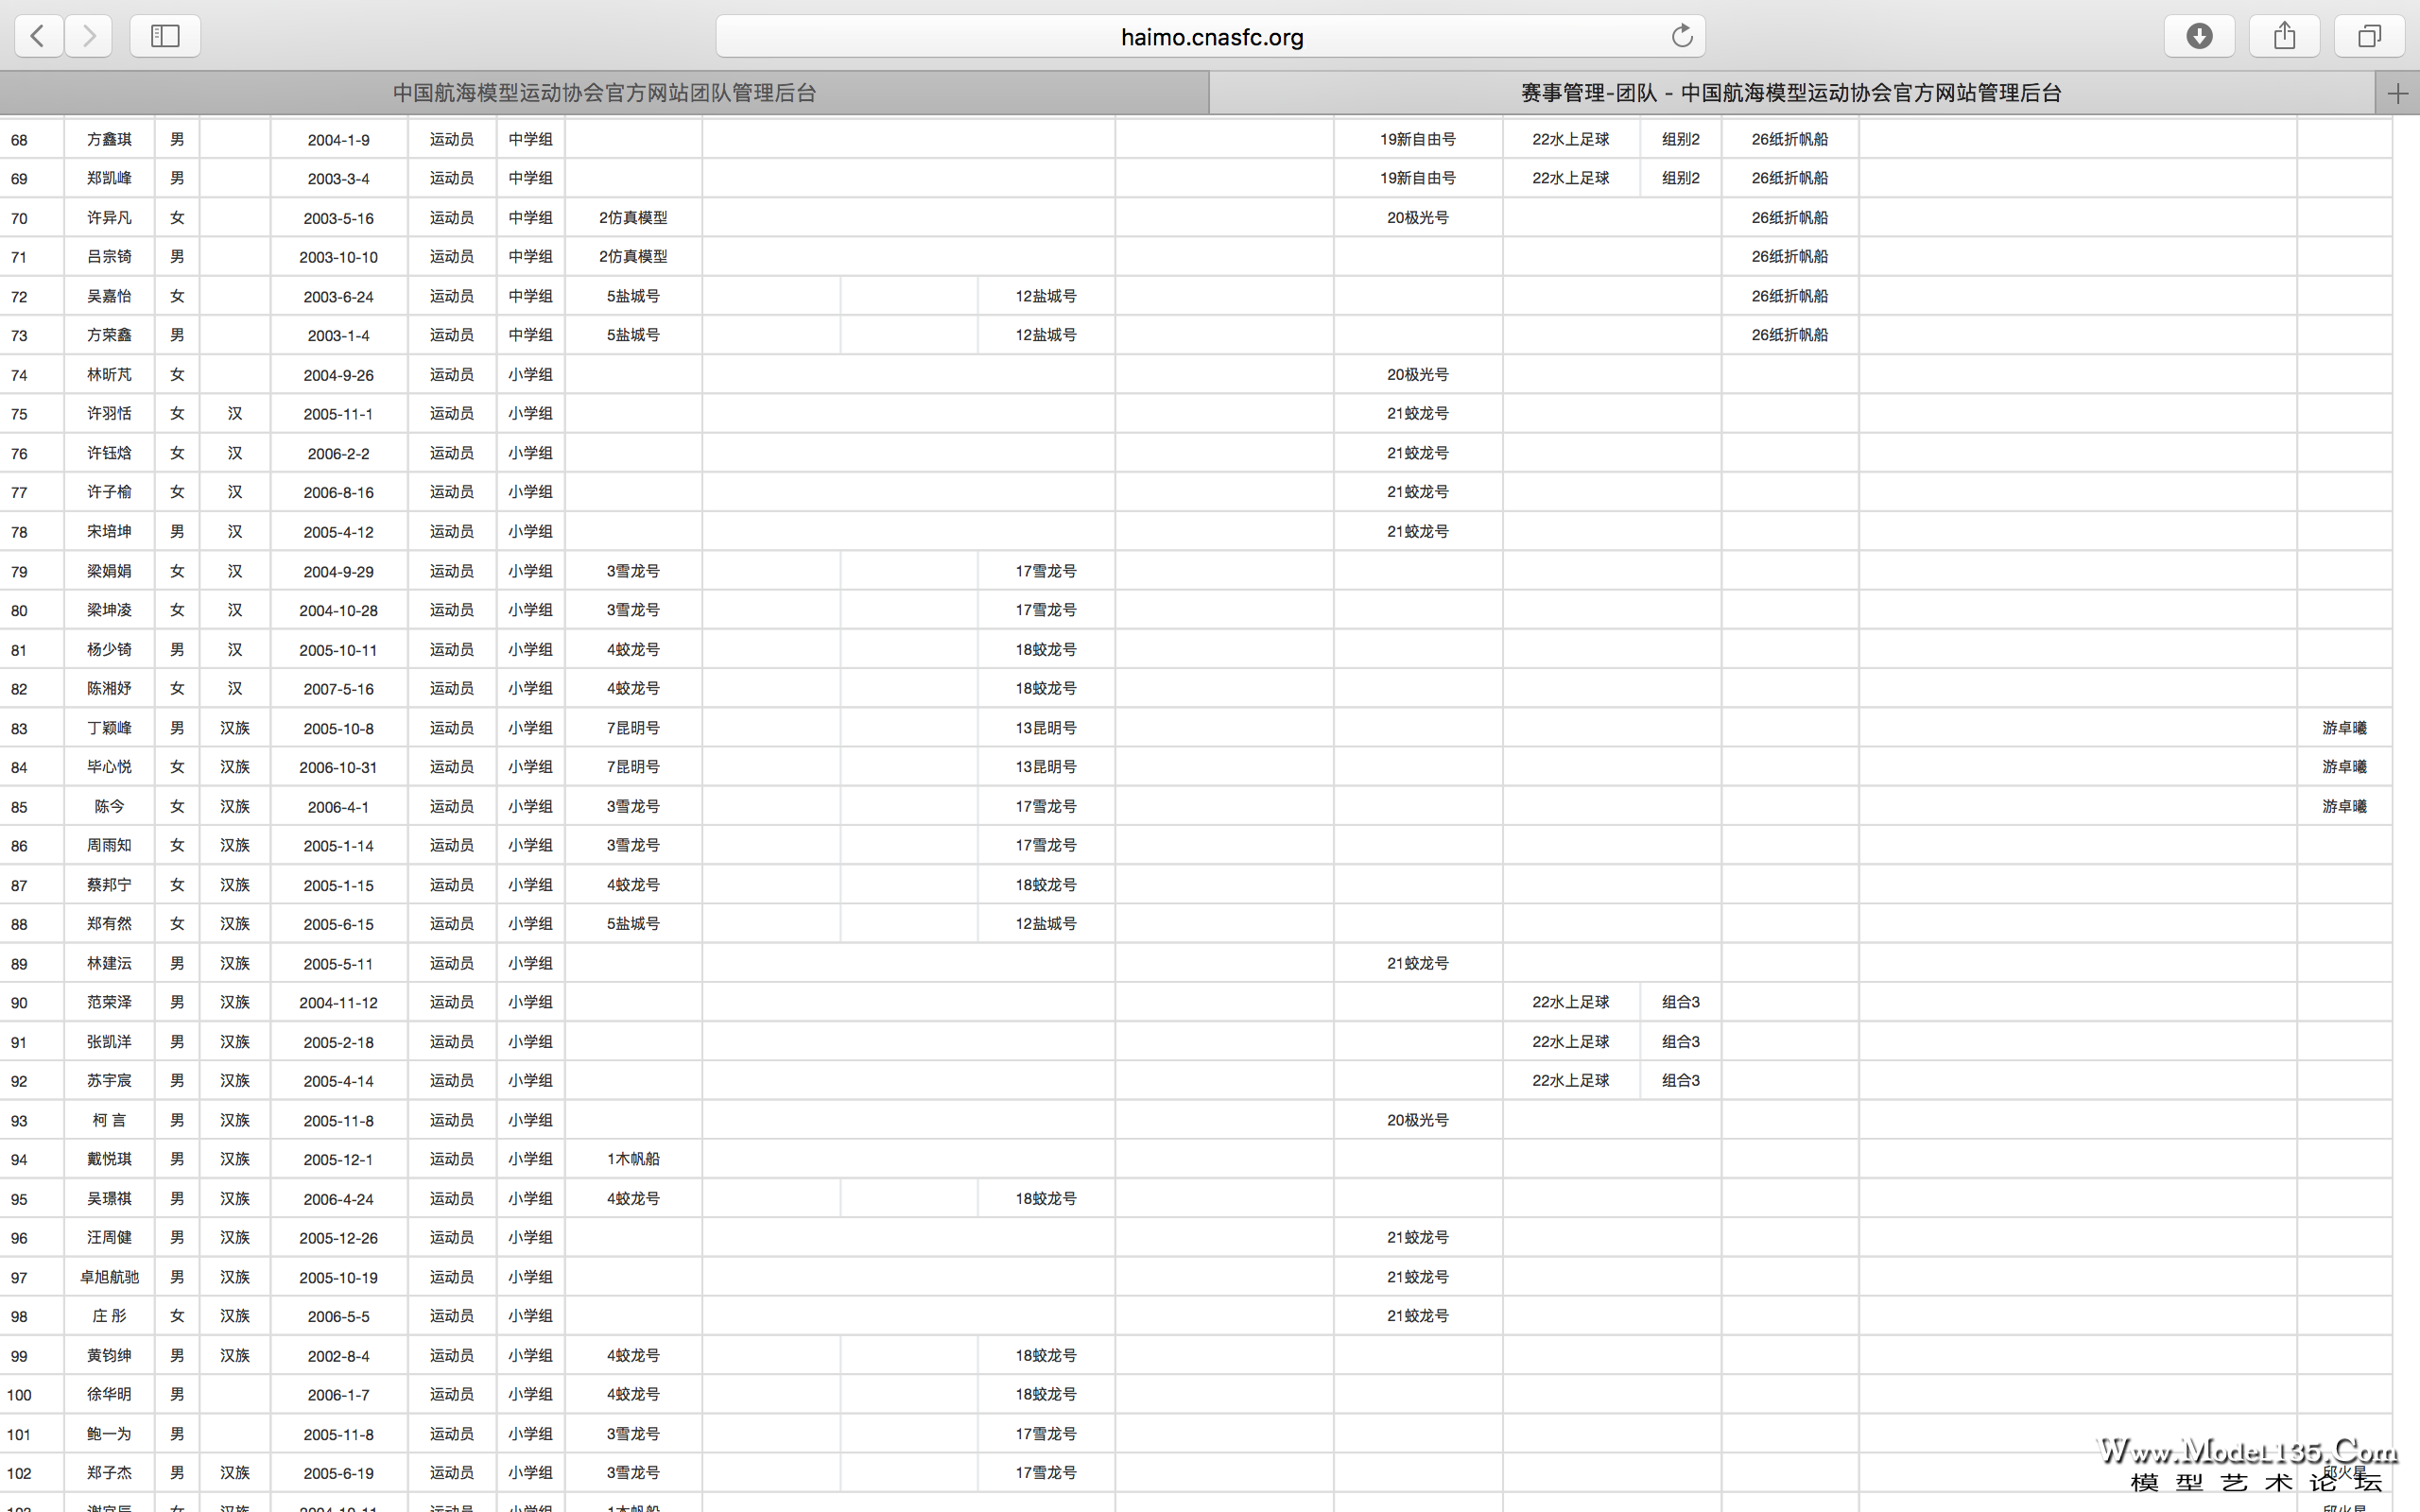2420x1512 pixels.
Task: Click 26纸折帆船 in row 73
Action: [x=1789, y=335]
